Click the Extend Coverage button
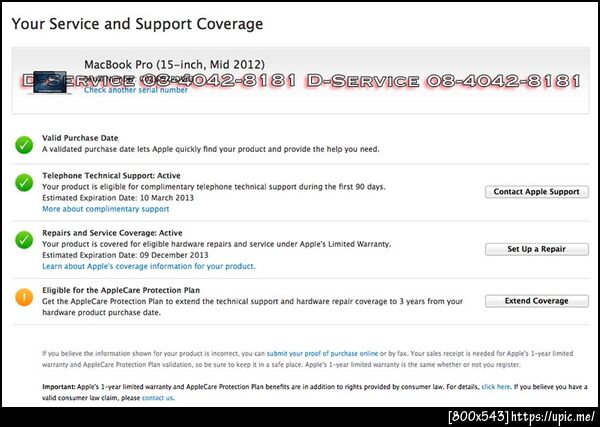 (x=536, y=301)
